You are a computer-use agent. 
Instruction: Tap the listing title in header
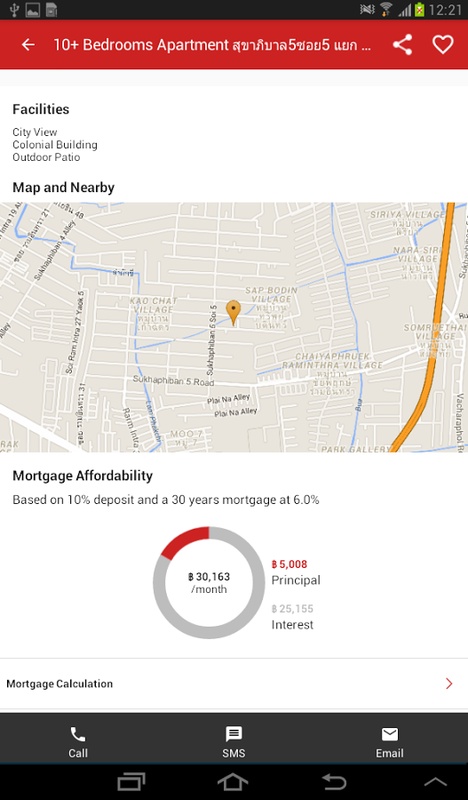click(212, 45)
